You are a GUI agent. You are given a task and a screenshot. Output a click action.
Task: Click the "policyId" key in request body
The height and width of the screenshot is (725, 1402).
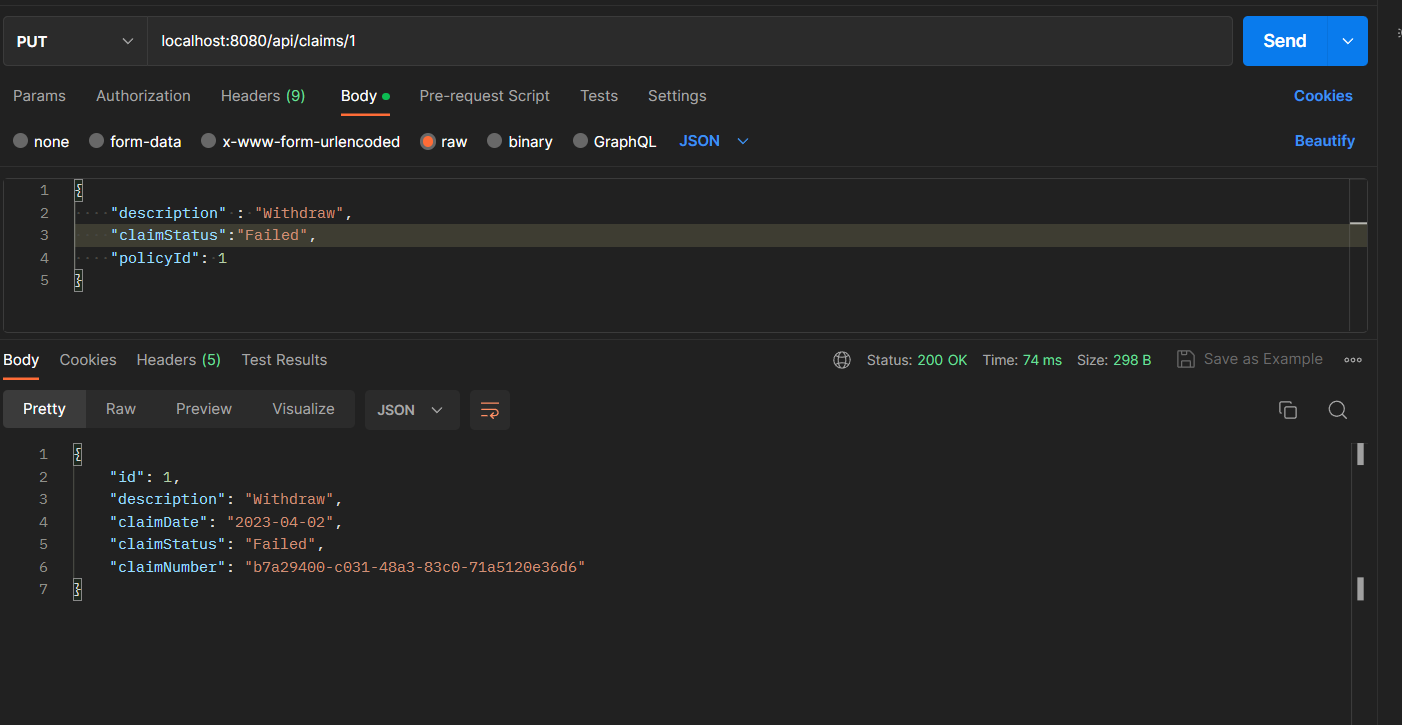(155, 258)
